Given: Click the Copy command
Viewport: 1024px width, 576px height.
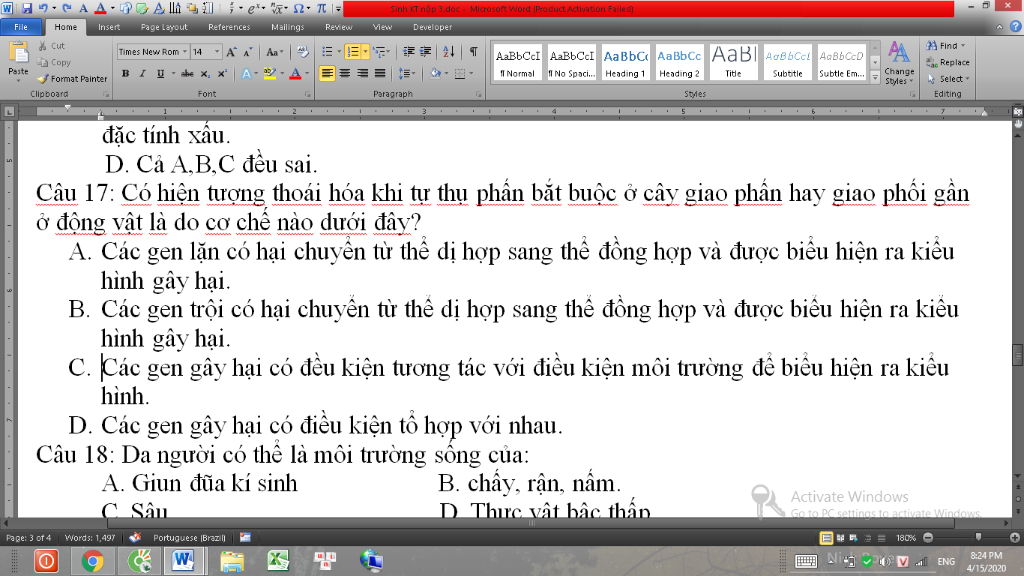Looking at the screenshot, I should point(54,62).
